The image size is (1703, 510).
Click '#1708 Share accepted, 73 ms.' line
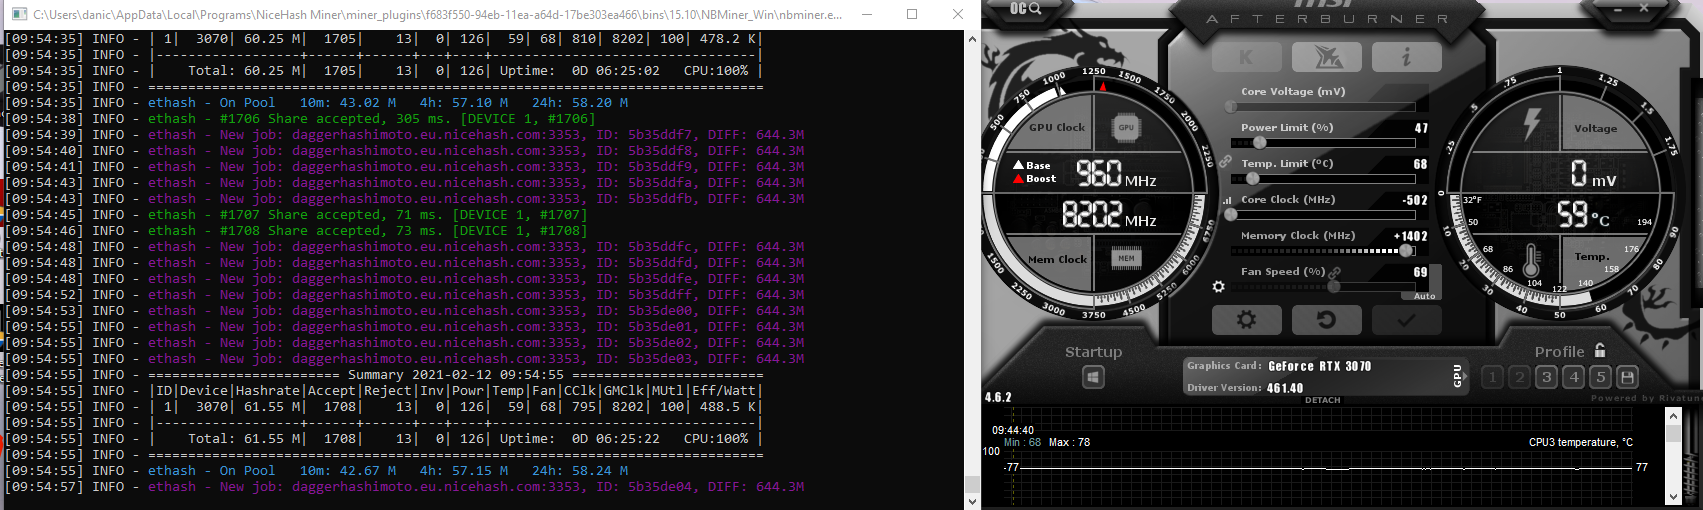pyautogui.click(x=368, y=230)
